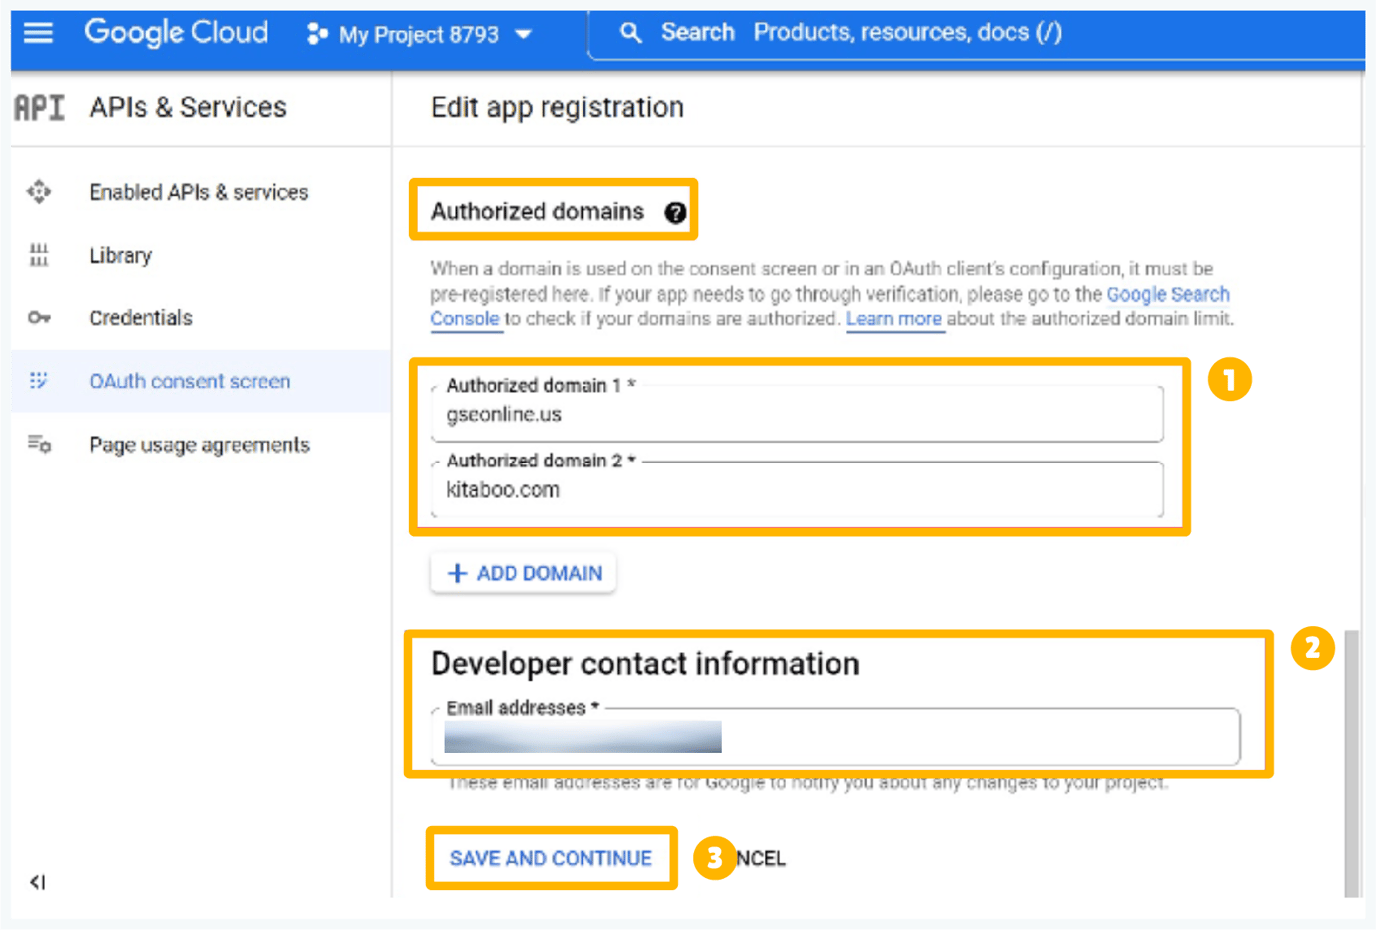
Task: Select OAuth consent screen in sidebar
Action: [x=190, y=381]
